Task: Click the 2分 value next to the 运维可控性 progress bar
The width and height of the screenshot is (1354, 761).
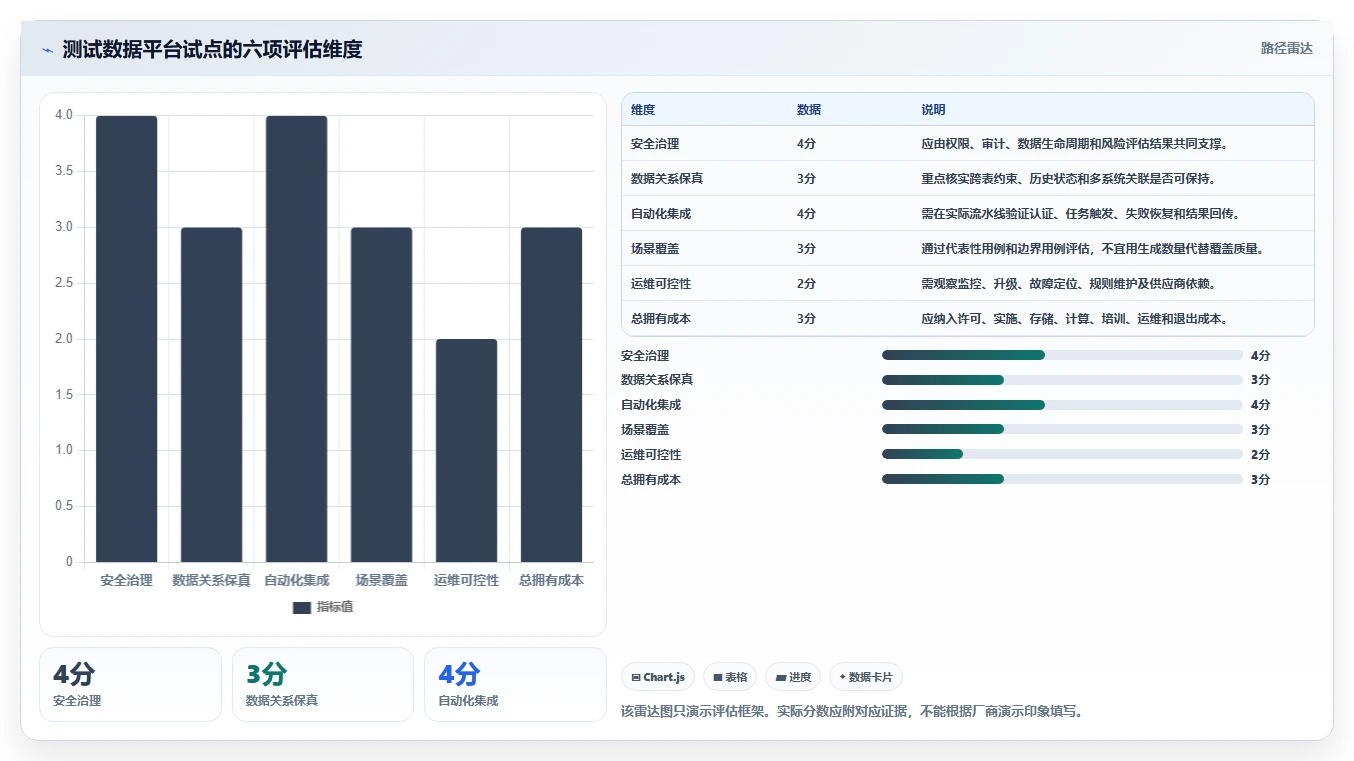Action: 1260,455
